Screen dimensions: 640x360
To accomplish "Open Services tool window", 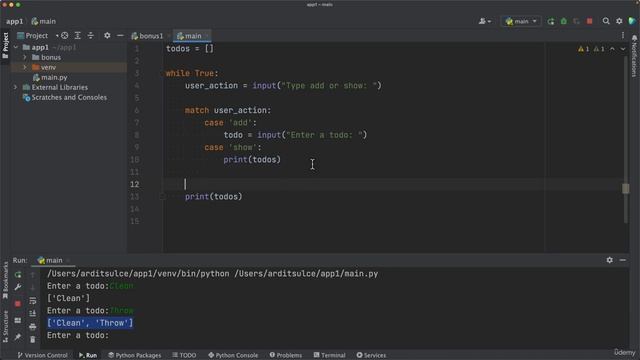I will coord(371,355).
